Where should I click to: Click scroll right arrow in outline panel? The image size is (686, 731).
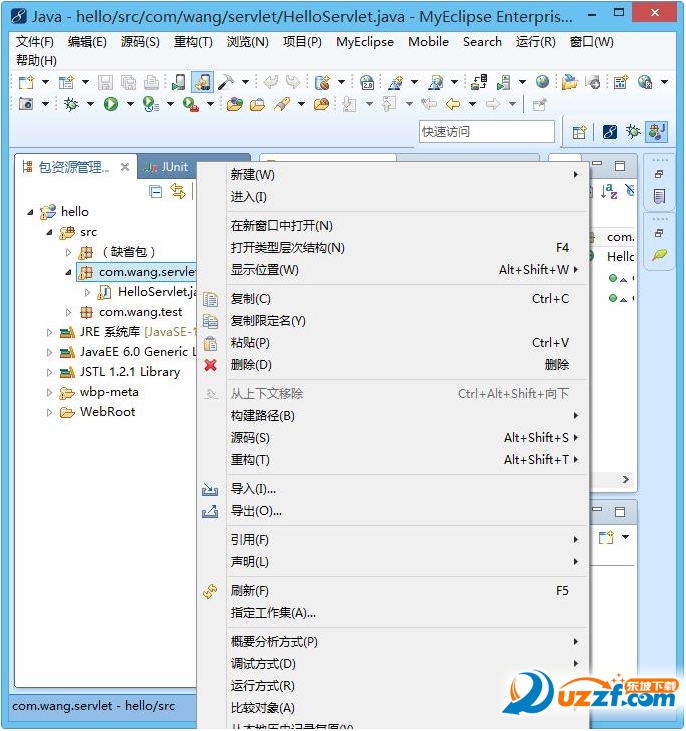tap(625, 480)
